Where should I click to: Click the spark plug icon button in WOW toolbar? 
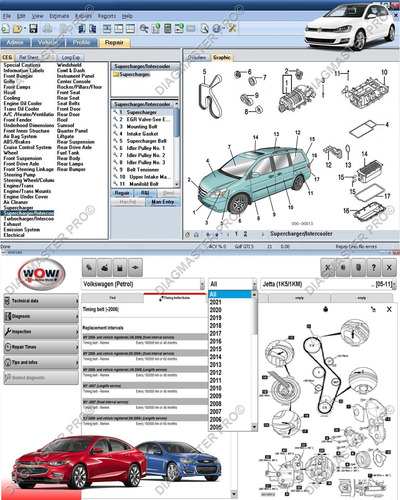click(x=89, y=267)
